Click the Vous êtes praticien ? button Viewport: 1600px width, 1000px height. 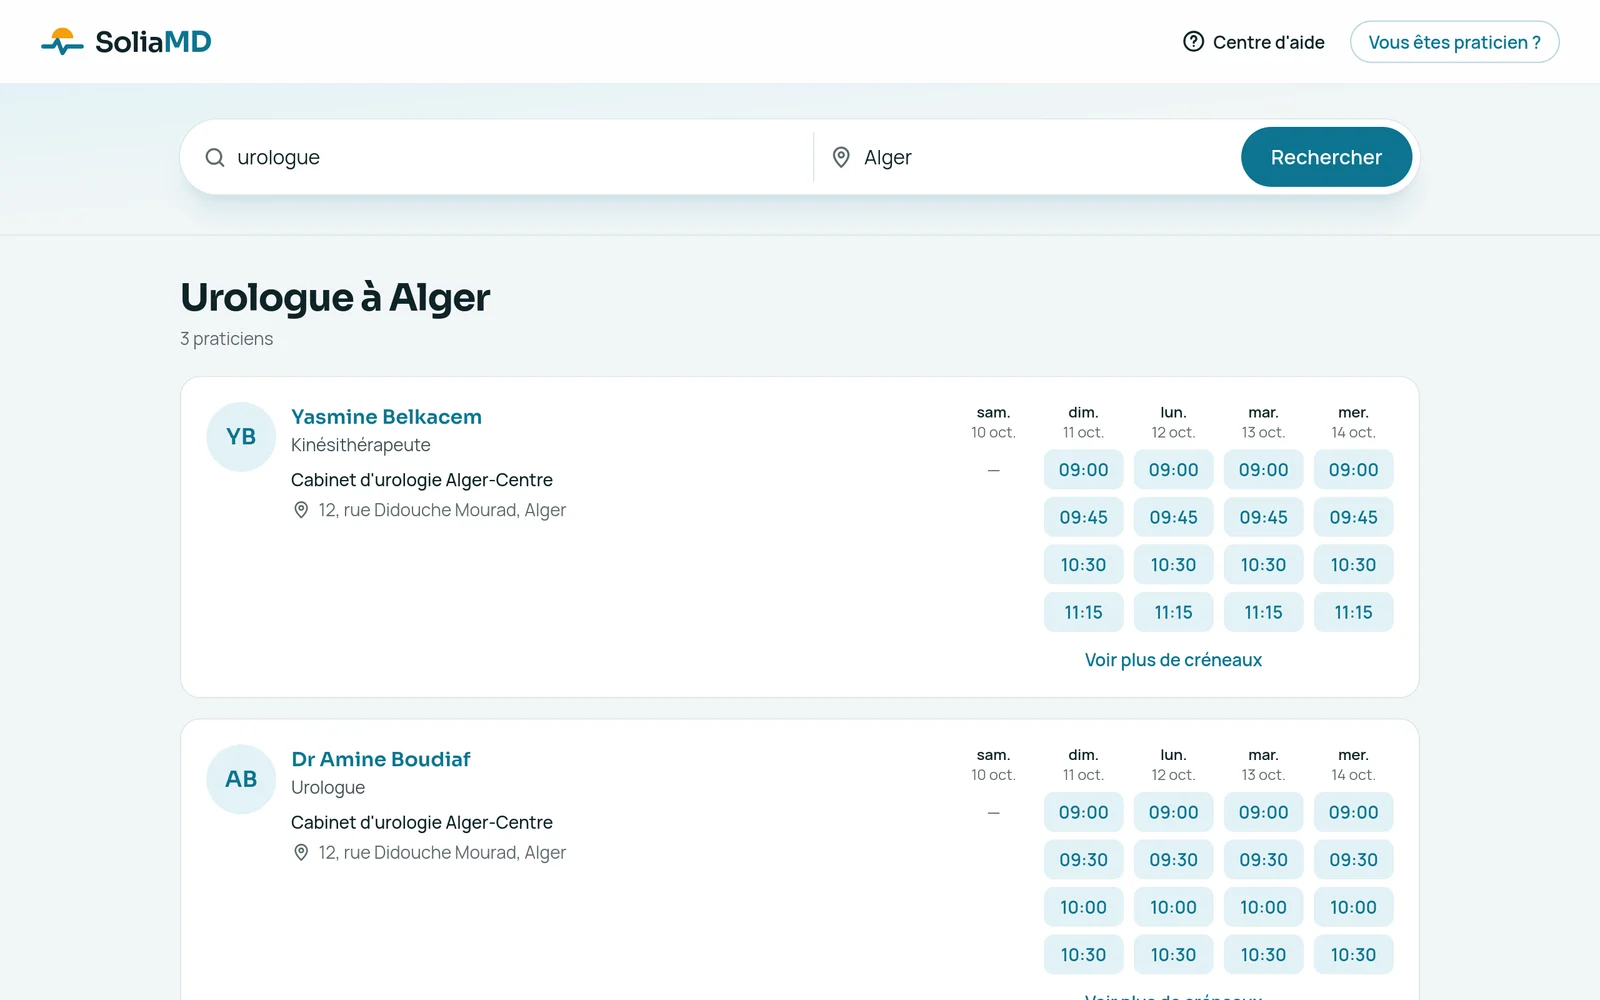pyautogui.click(x=1454, y=42)
